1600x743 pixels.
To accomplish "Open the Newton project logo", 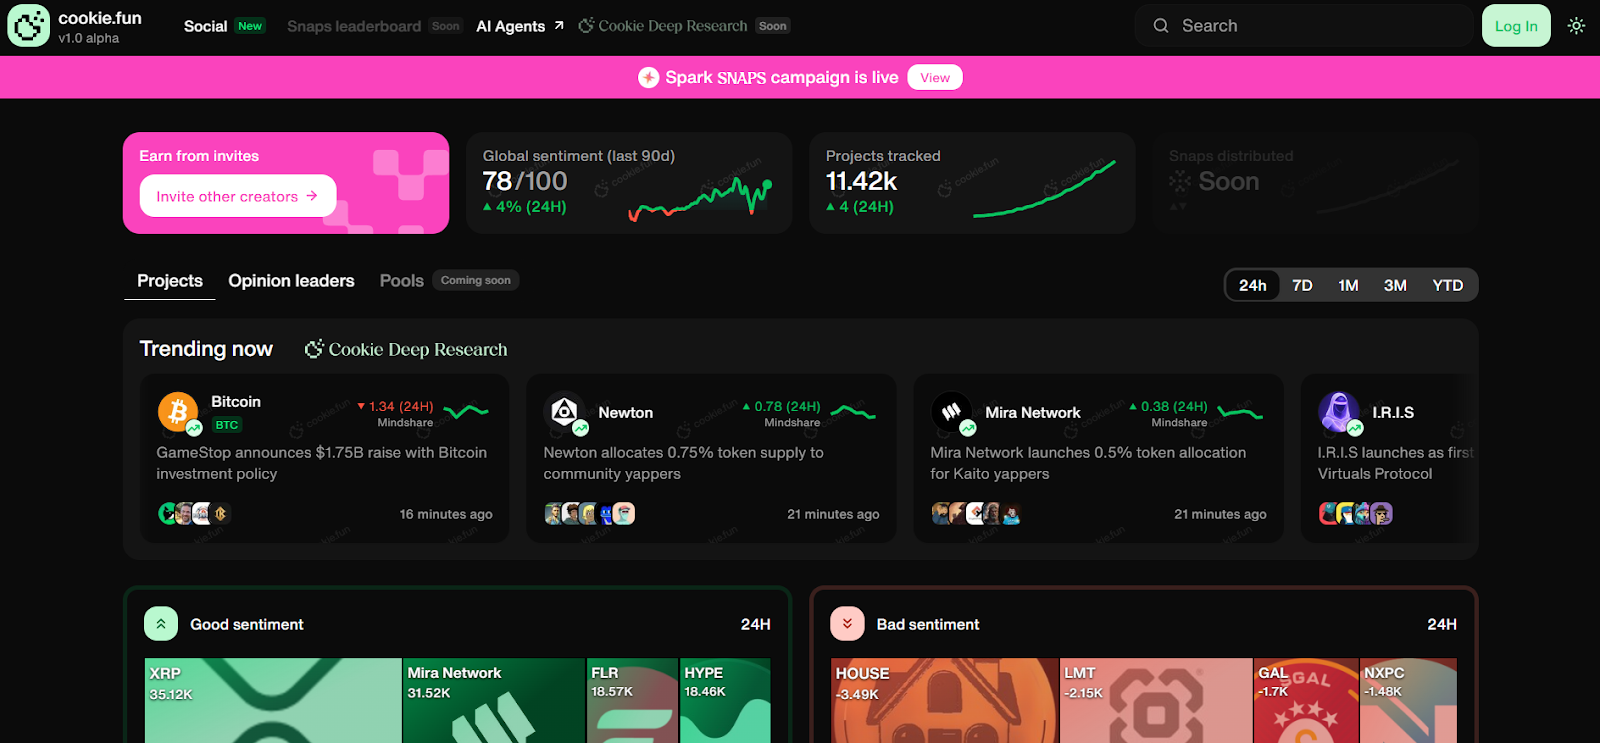I will click(x=564, y=411).
